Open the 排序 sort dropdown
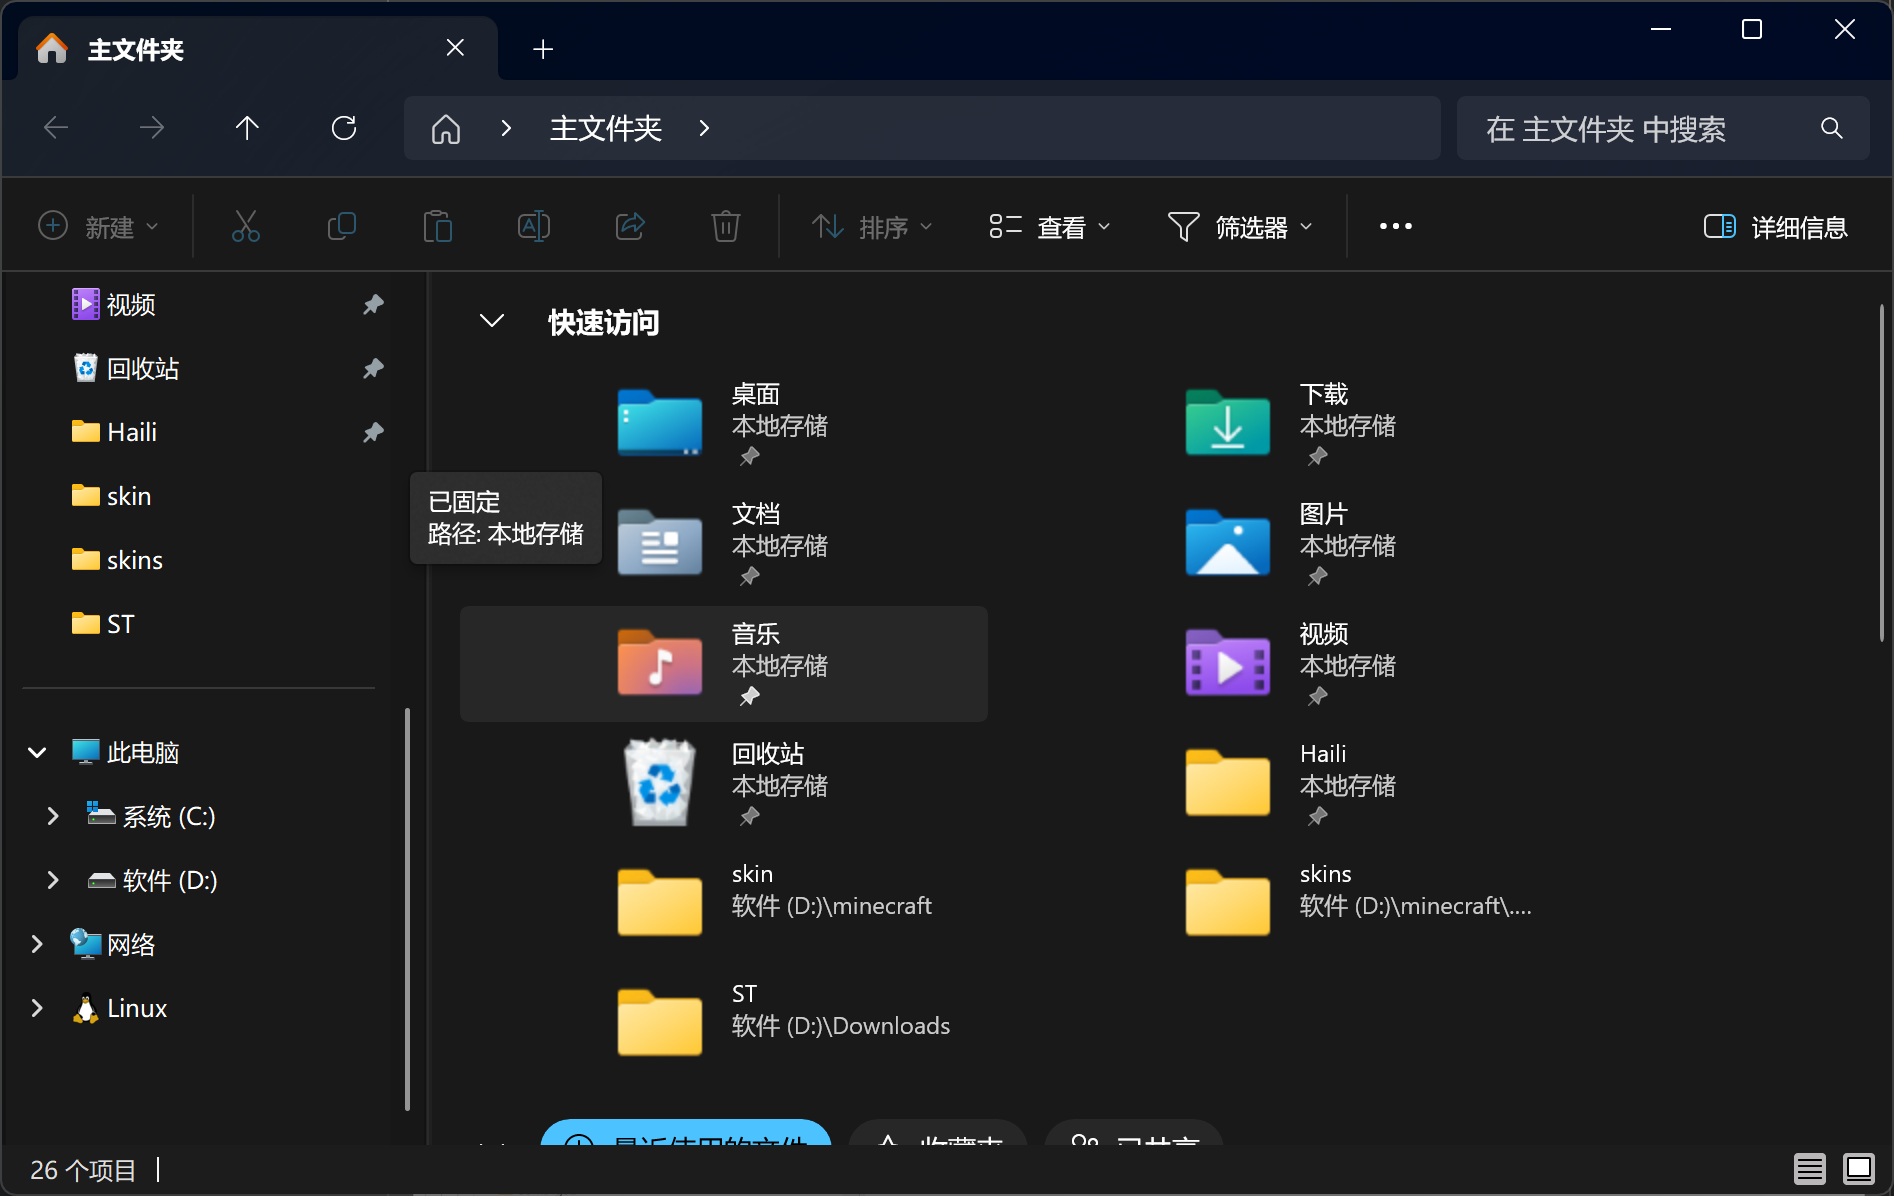Image resolution: width=1894 pixels, height=1196 pixels. 871,226
